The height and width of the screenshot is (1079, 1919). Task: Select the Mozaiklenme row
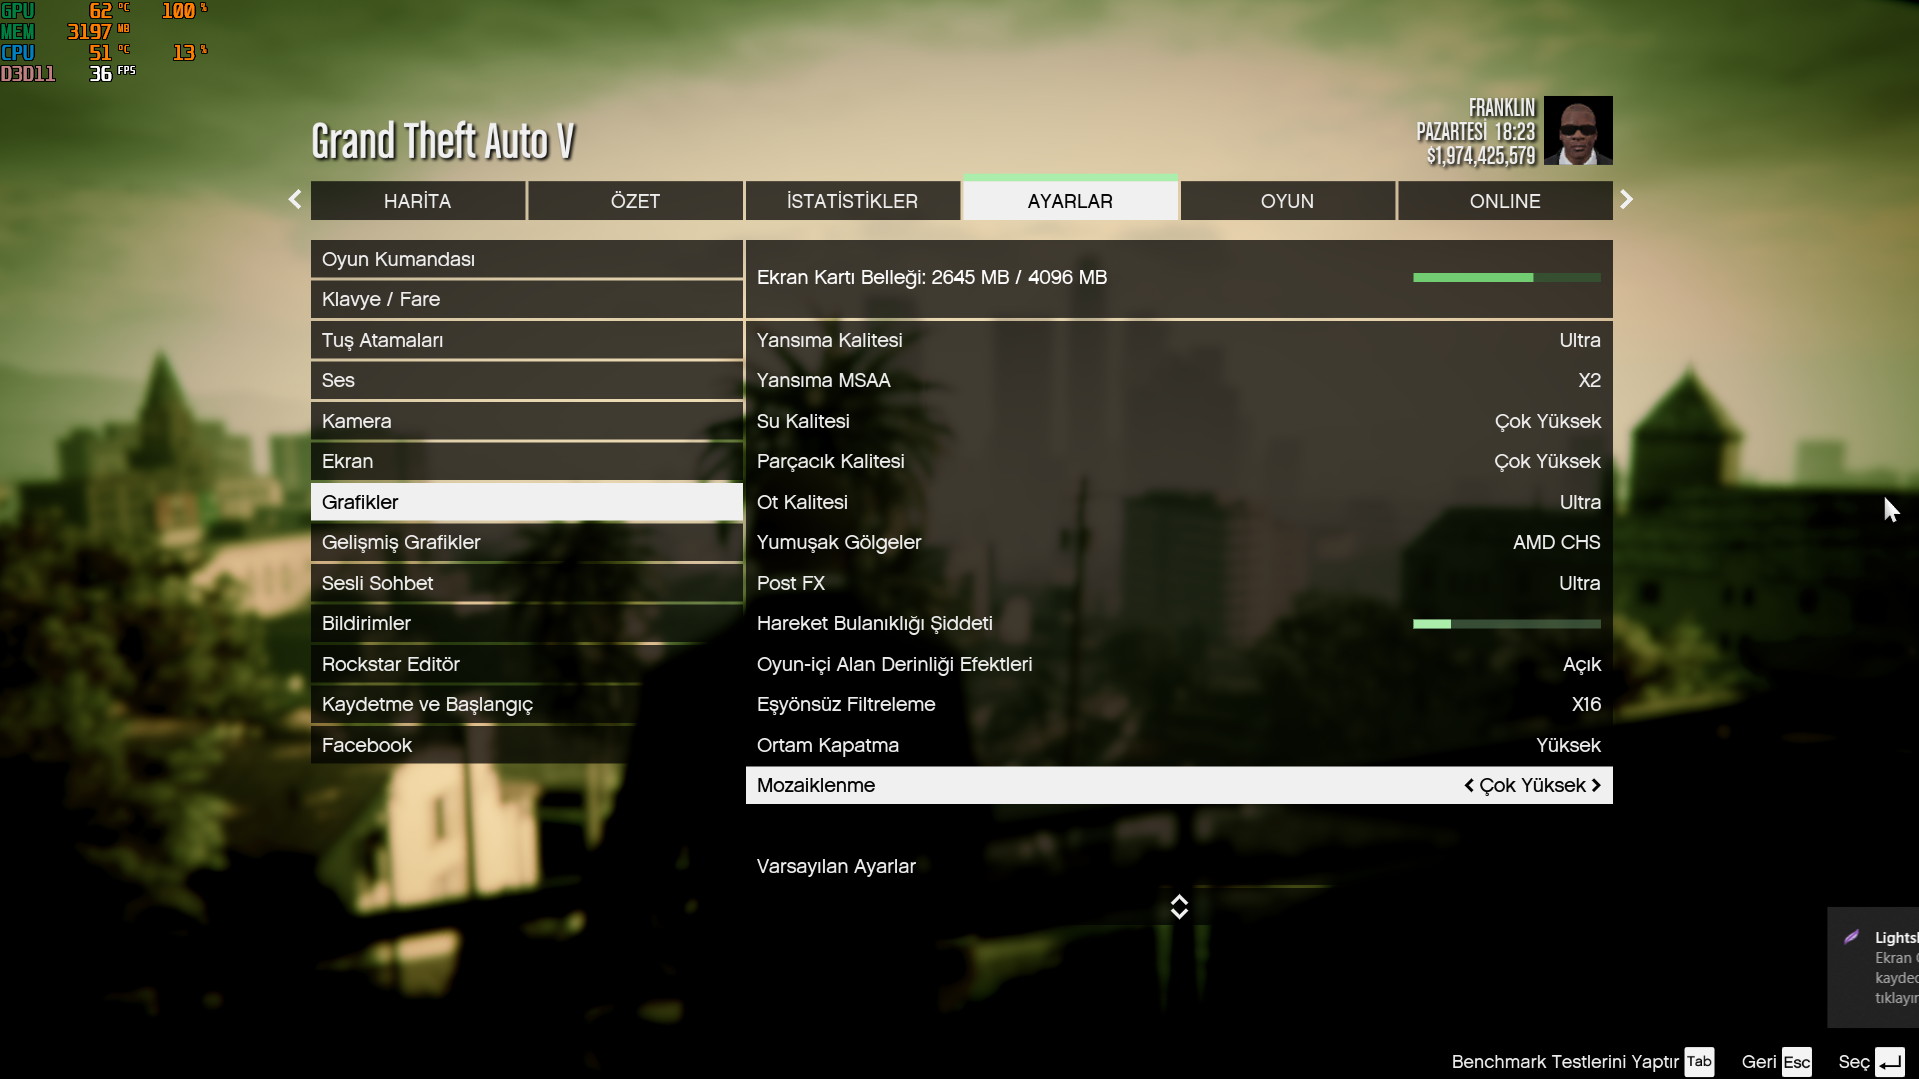click(x=1179, y=785)
